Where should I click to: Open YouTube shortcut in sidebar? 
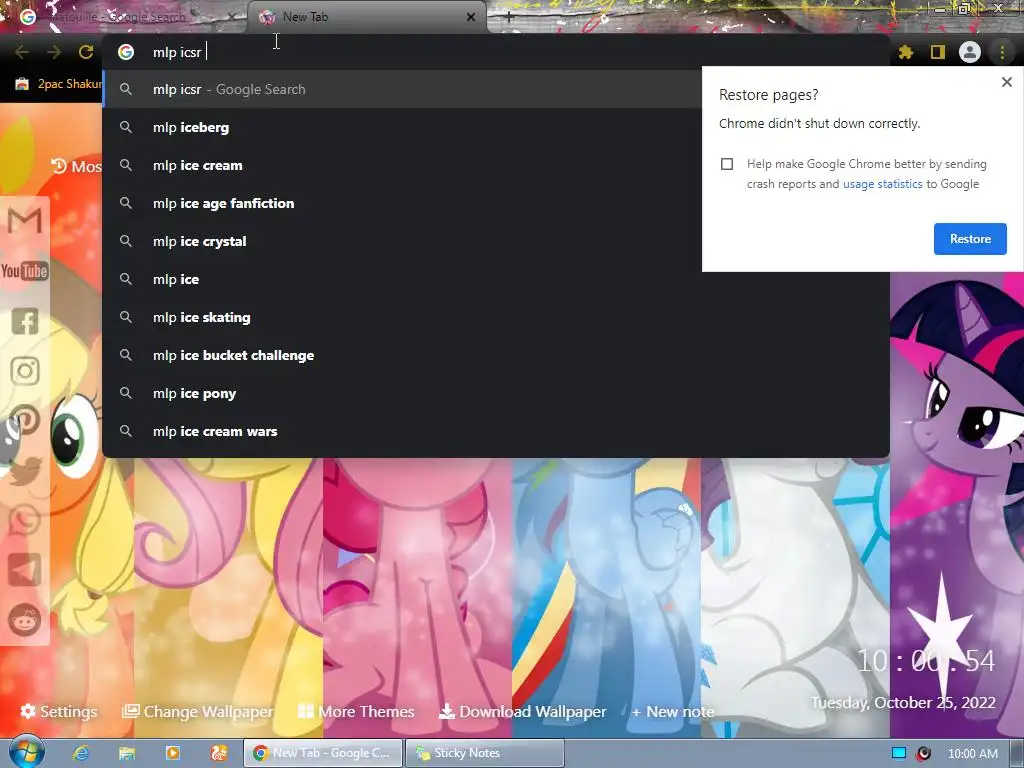(x=25, y=270)
